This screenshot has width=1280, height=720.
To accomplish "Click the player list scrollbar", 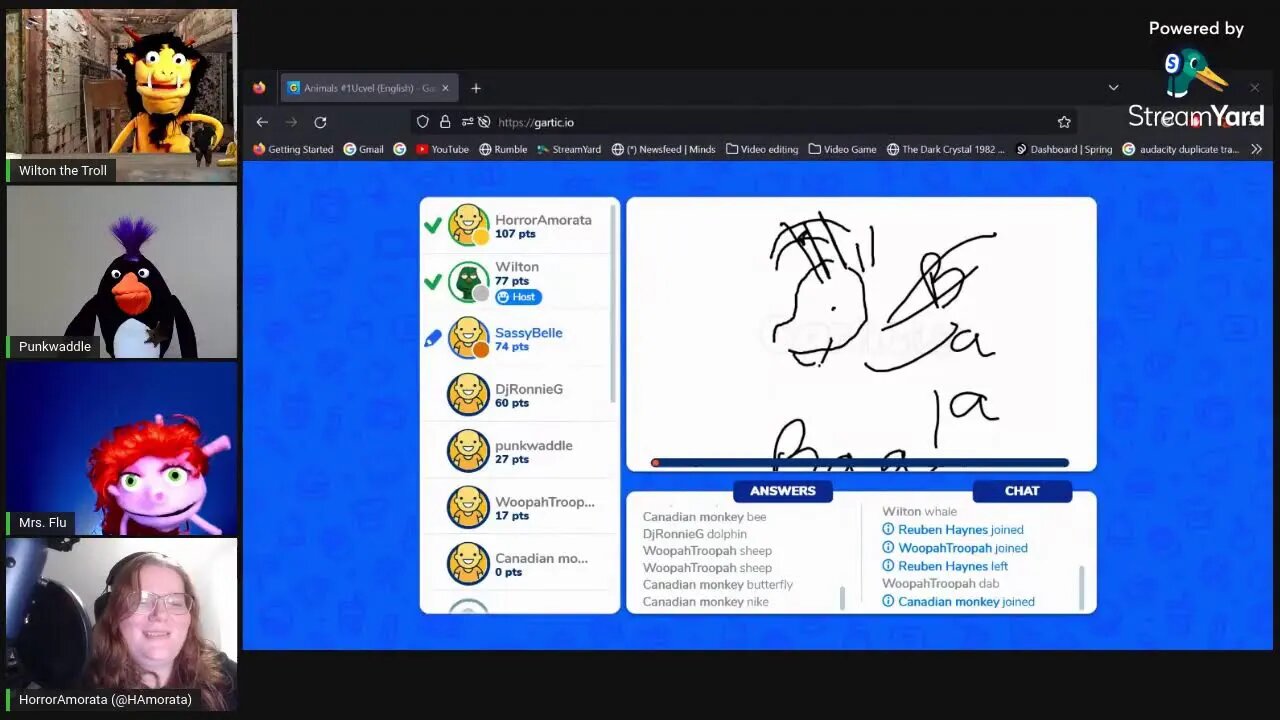I will click(613, 304).
